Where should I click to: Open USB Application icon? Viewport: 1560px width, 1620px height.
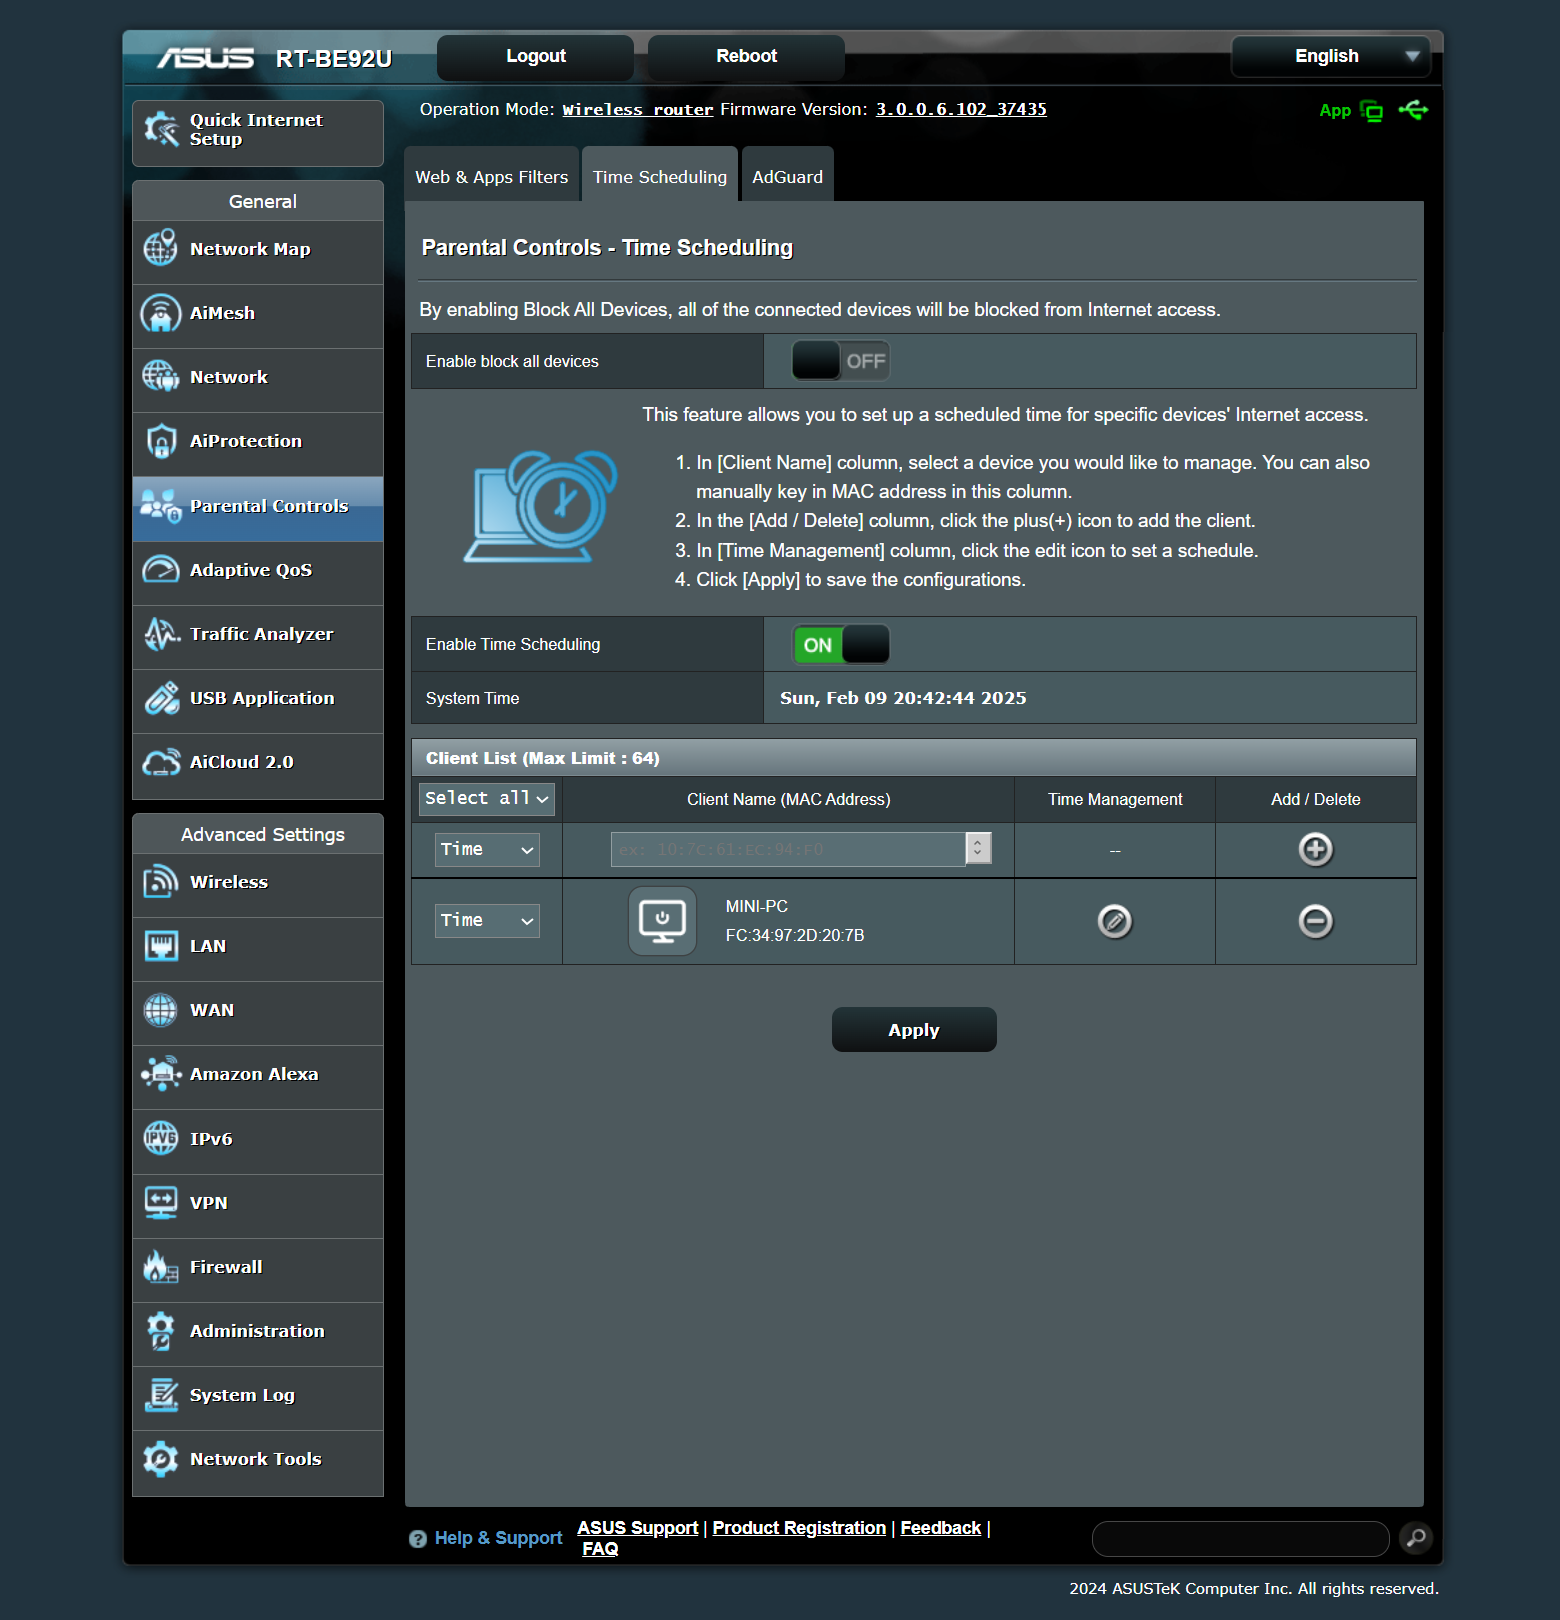point(161,698)
